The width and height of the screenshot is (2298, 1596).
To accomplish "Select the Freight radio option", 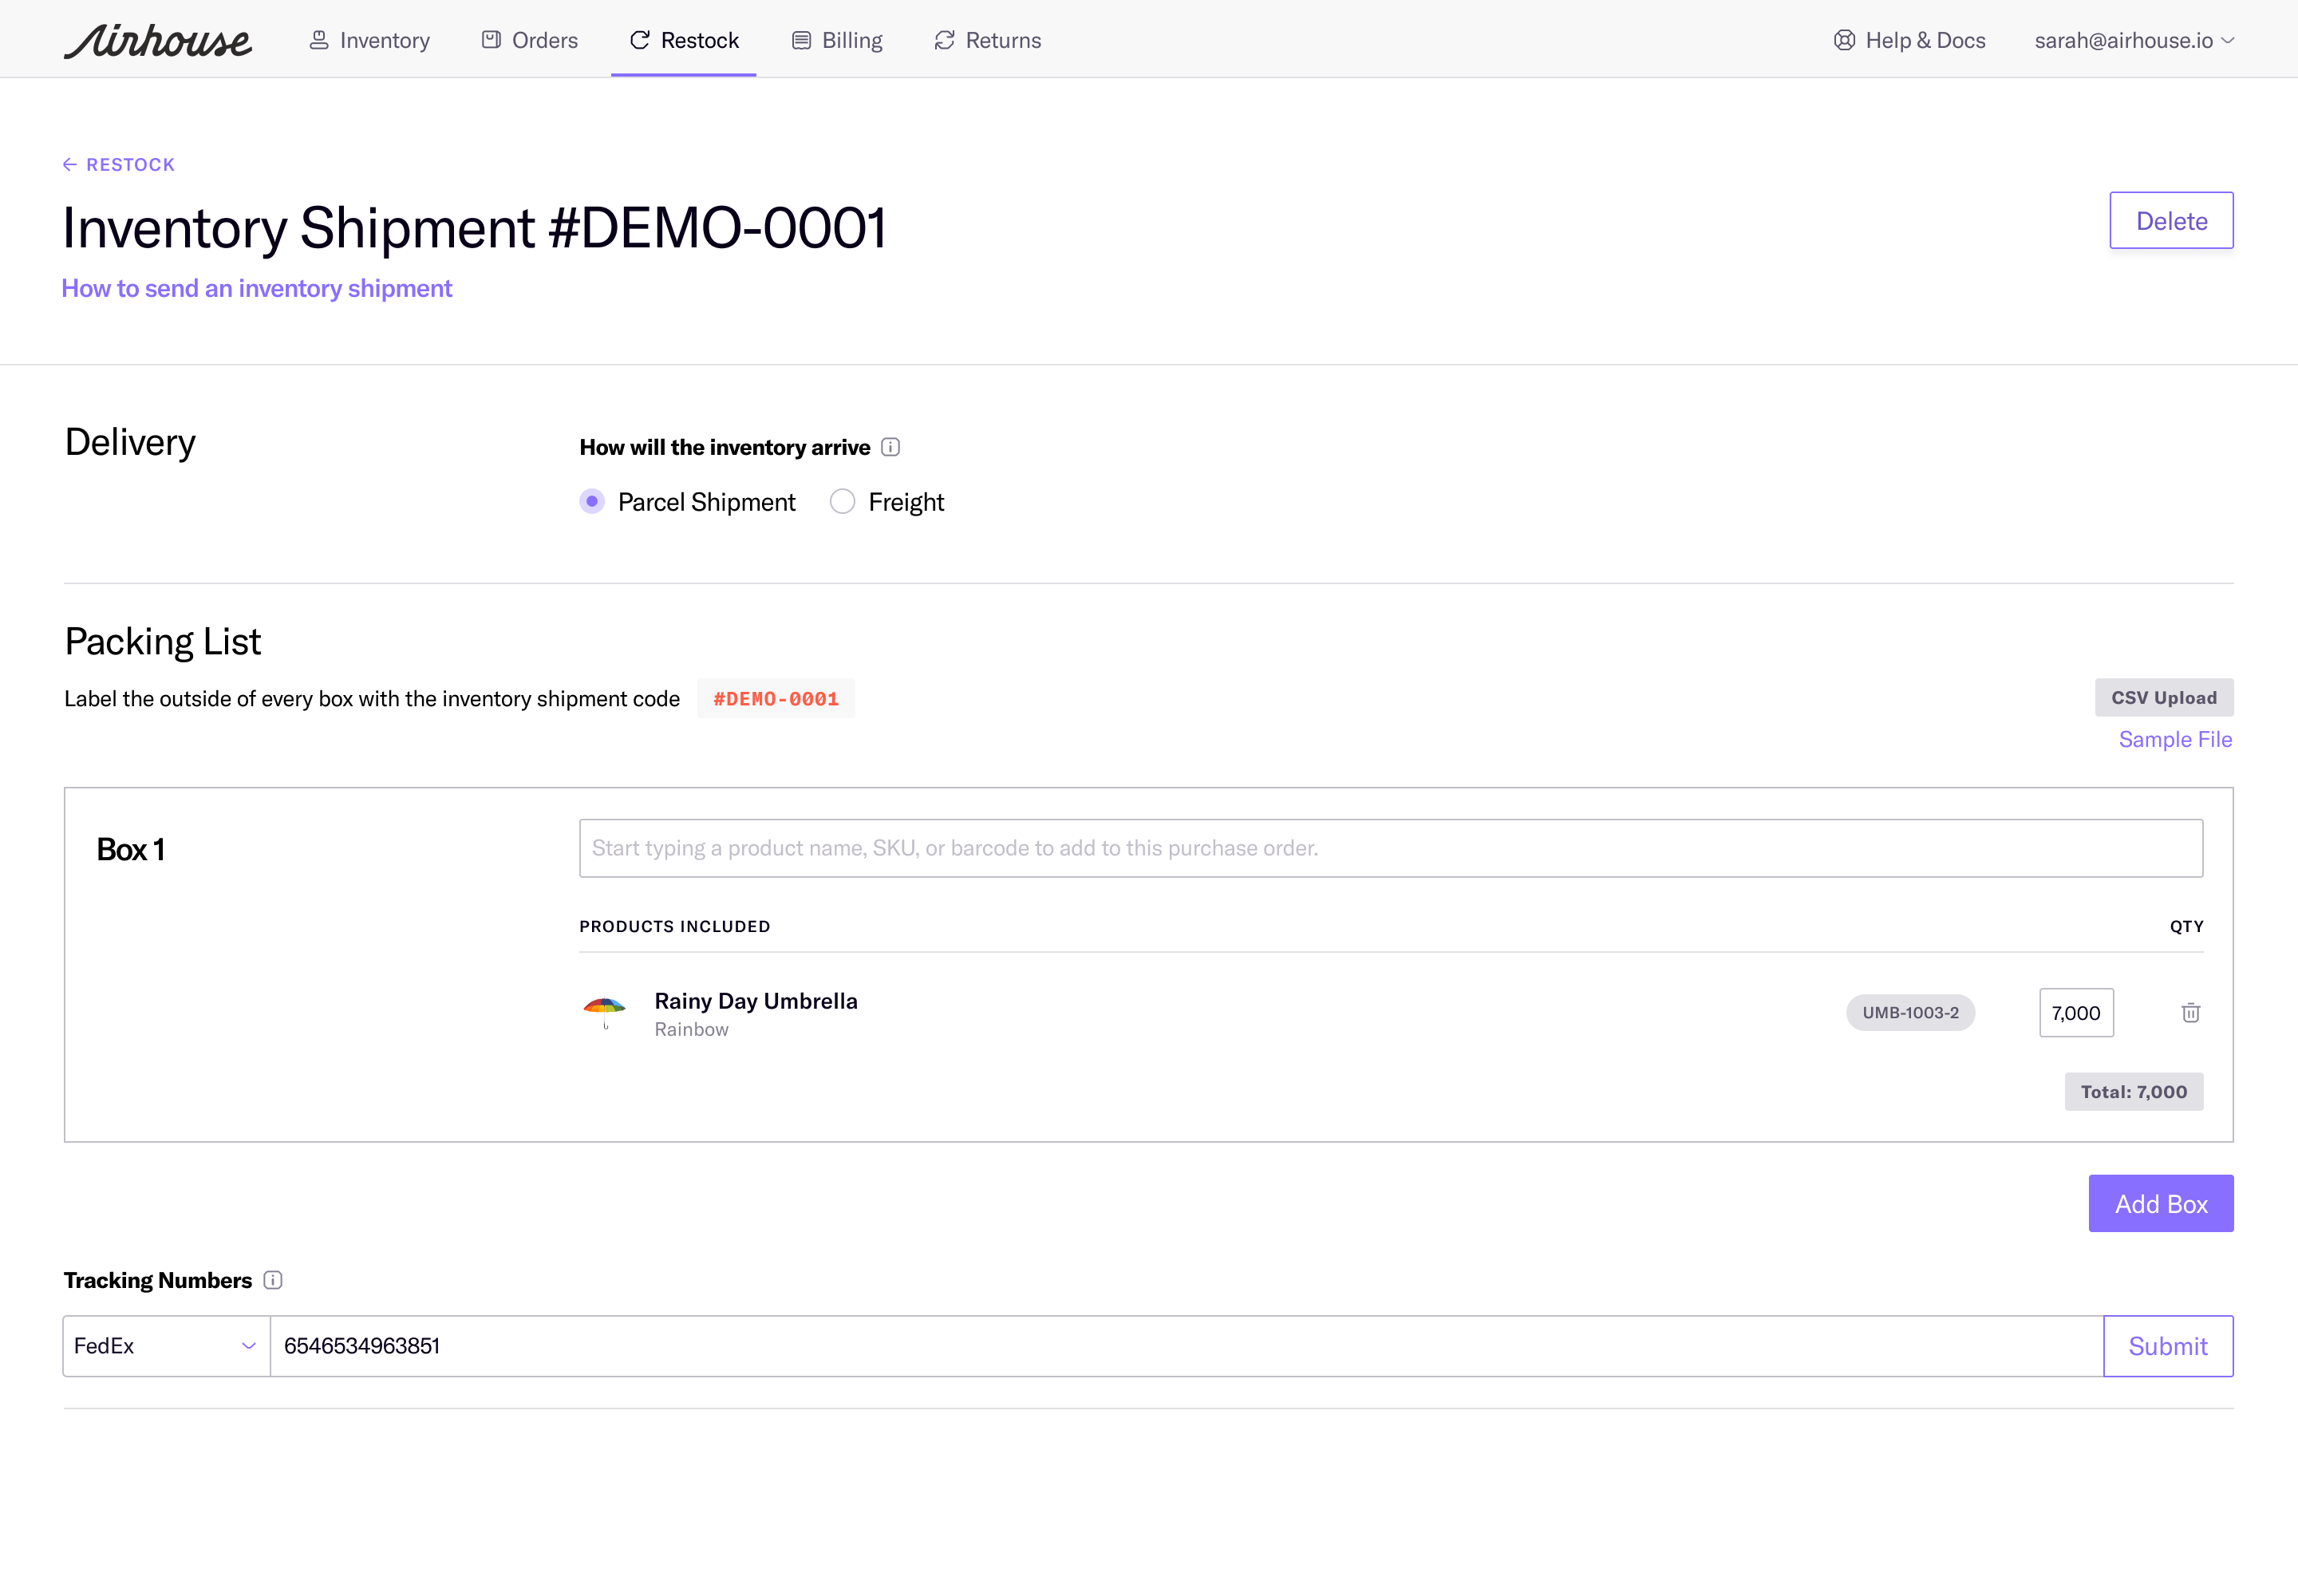I will tap(842, 501).
